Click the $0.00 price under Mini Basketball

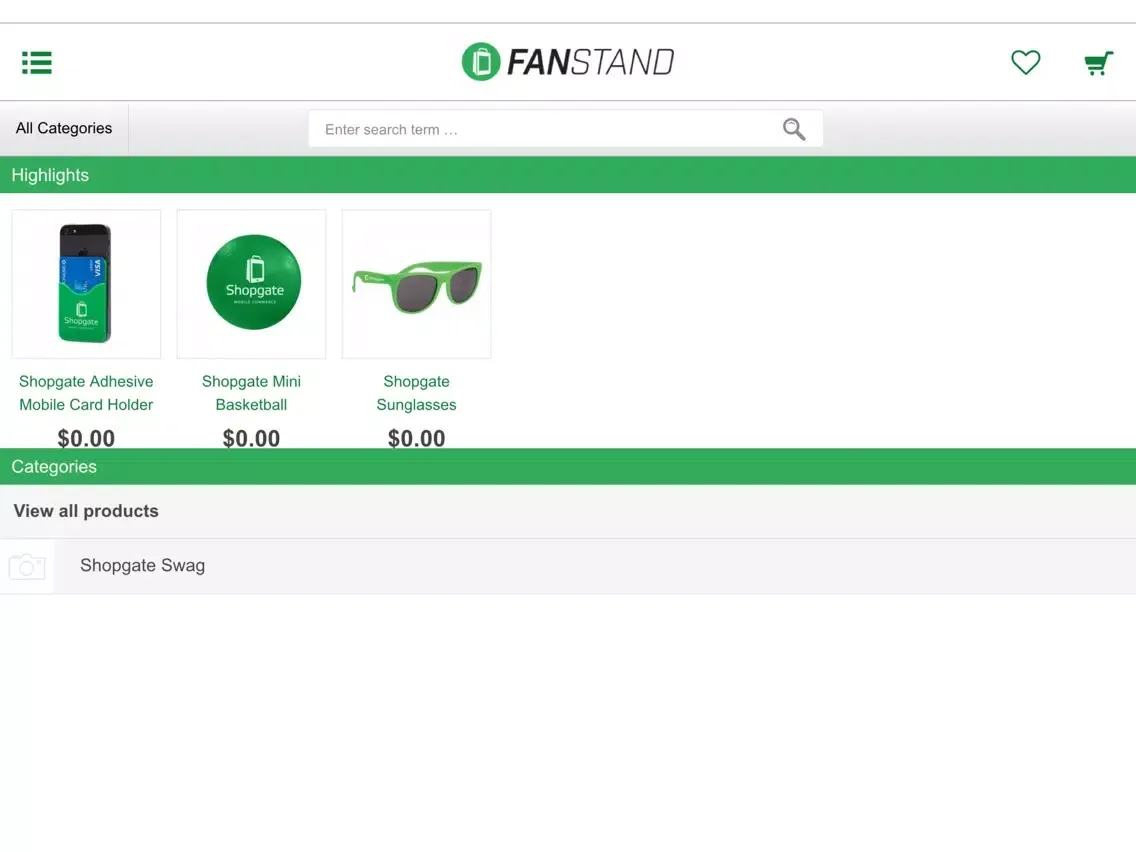click(x=251, y=438)
